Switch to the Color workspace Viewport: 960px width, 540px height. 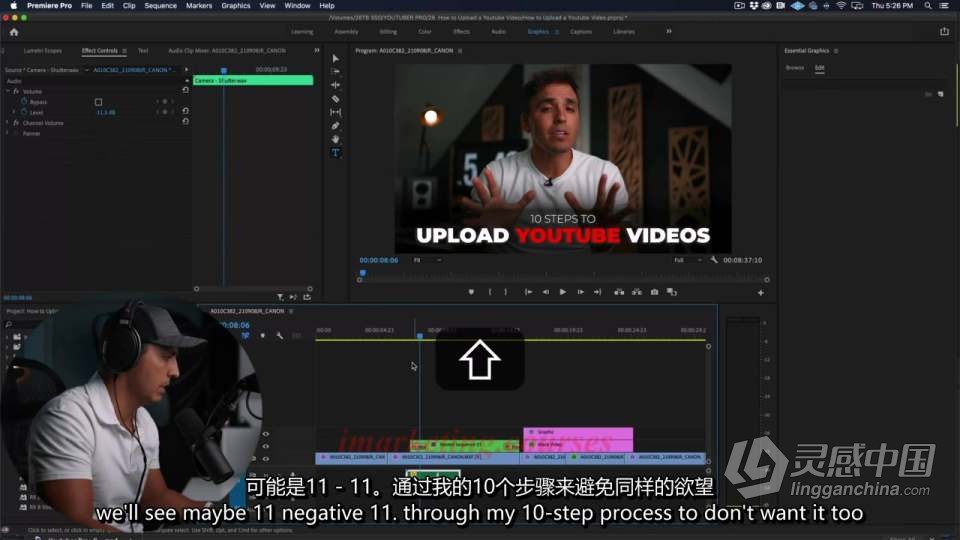(x=424, y=32)
